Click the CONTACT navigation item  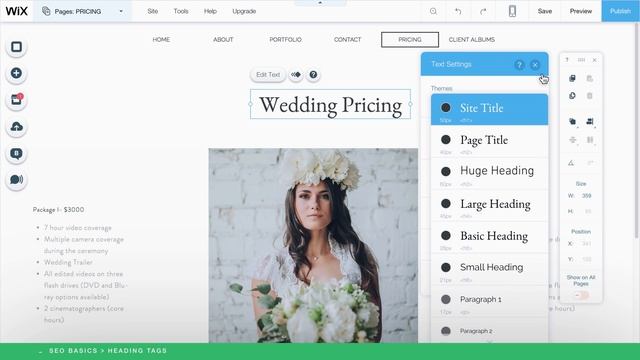[347, 40]
